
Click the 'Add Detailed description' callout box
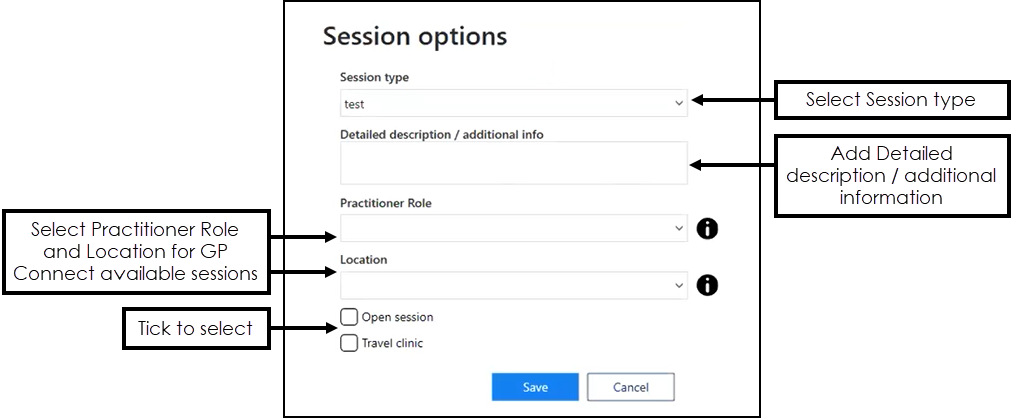click(x=892, y=175)
